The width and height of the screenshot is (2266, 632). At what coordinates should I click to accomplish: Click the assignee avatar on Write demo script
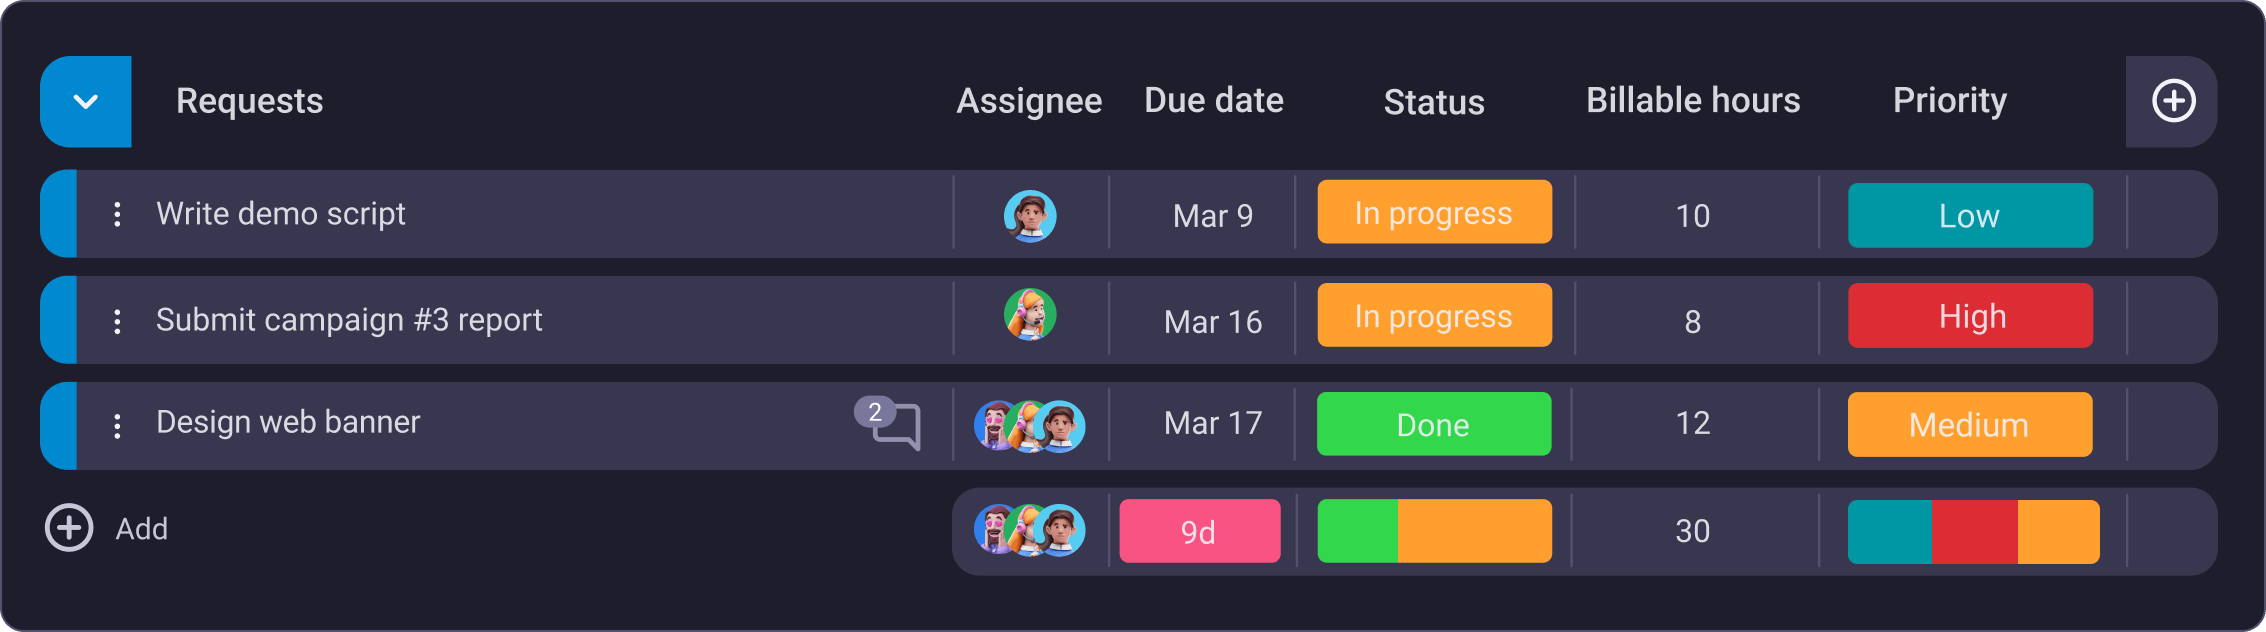click(1030, 213)
